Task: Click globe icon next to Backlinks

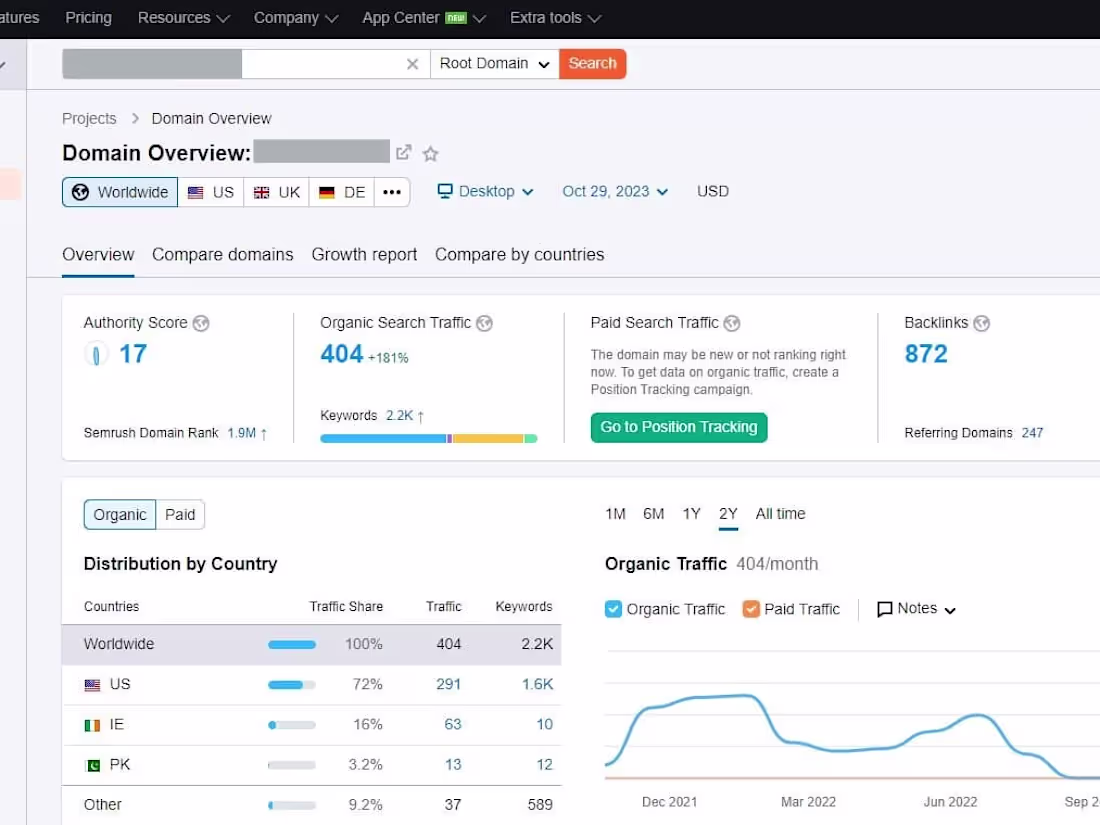Action: 982,323
